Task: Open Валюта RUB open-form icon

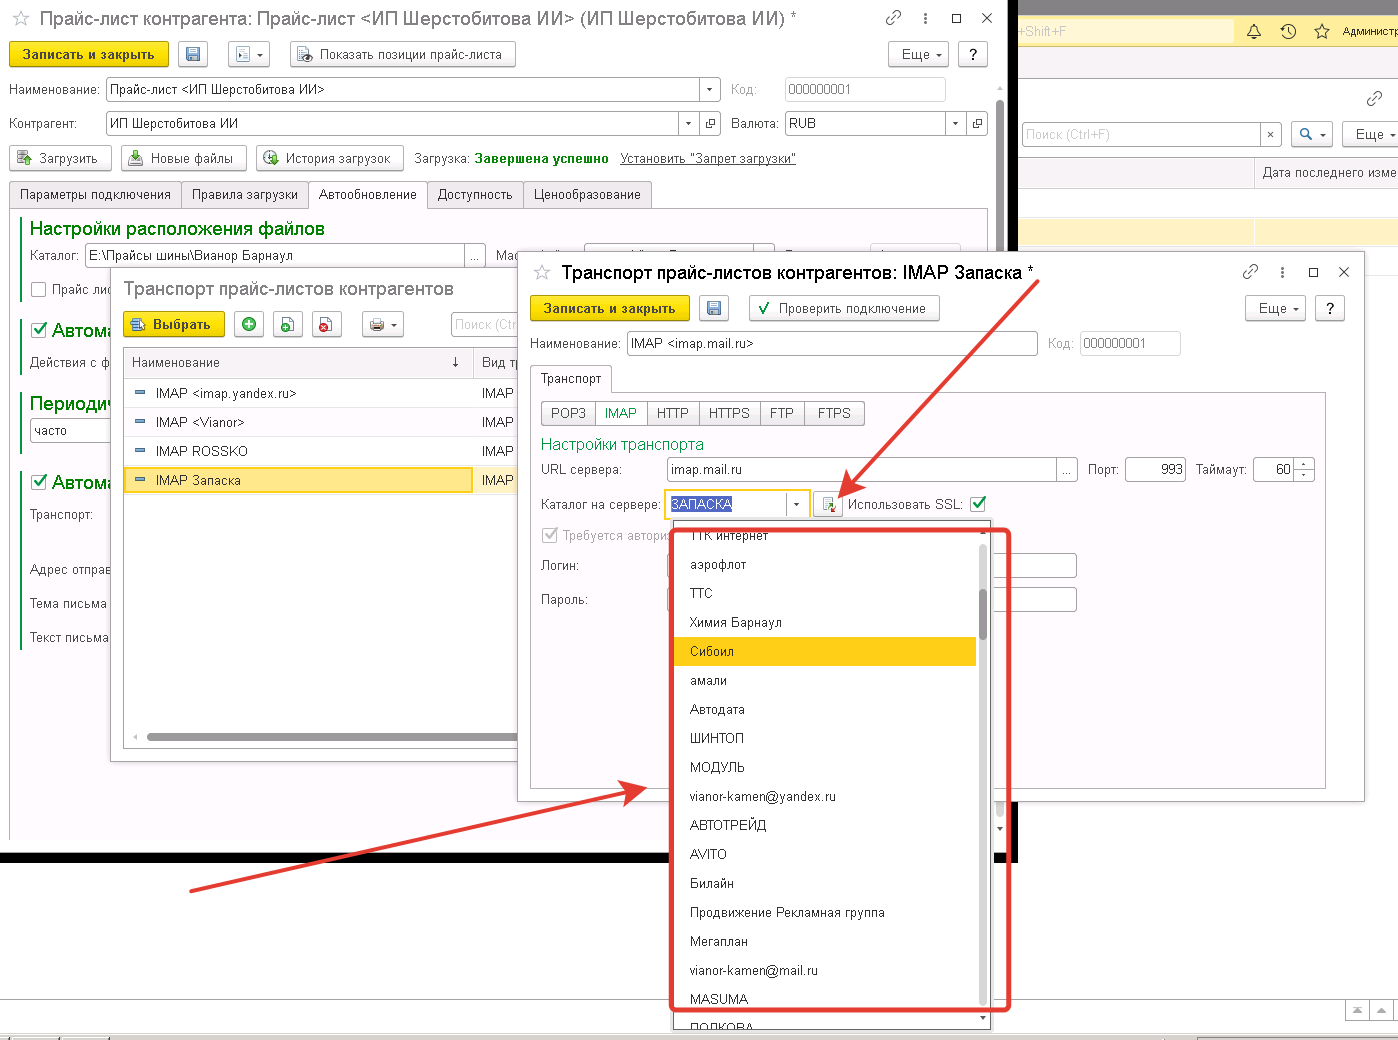Action: [978, 123]
